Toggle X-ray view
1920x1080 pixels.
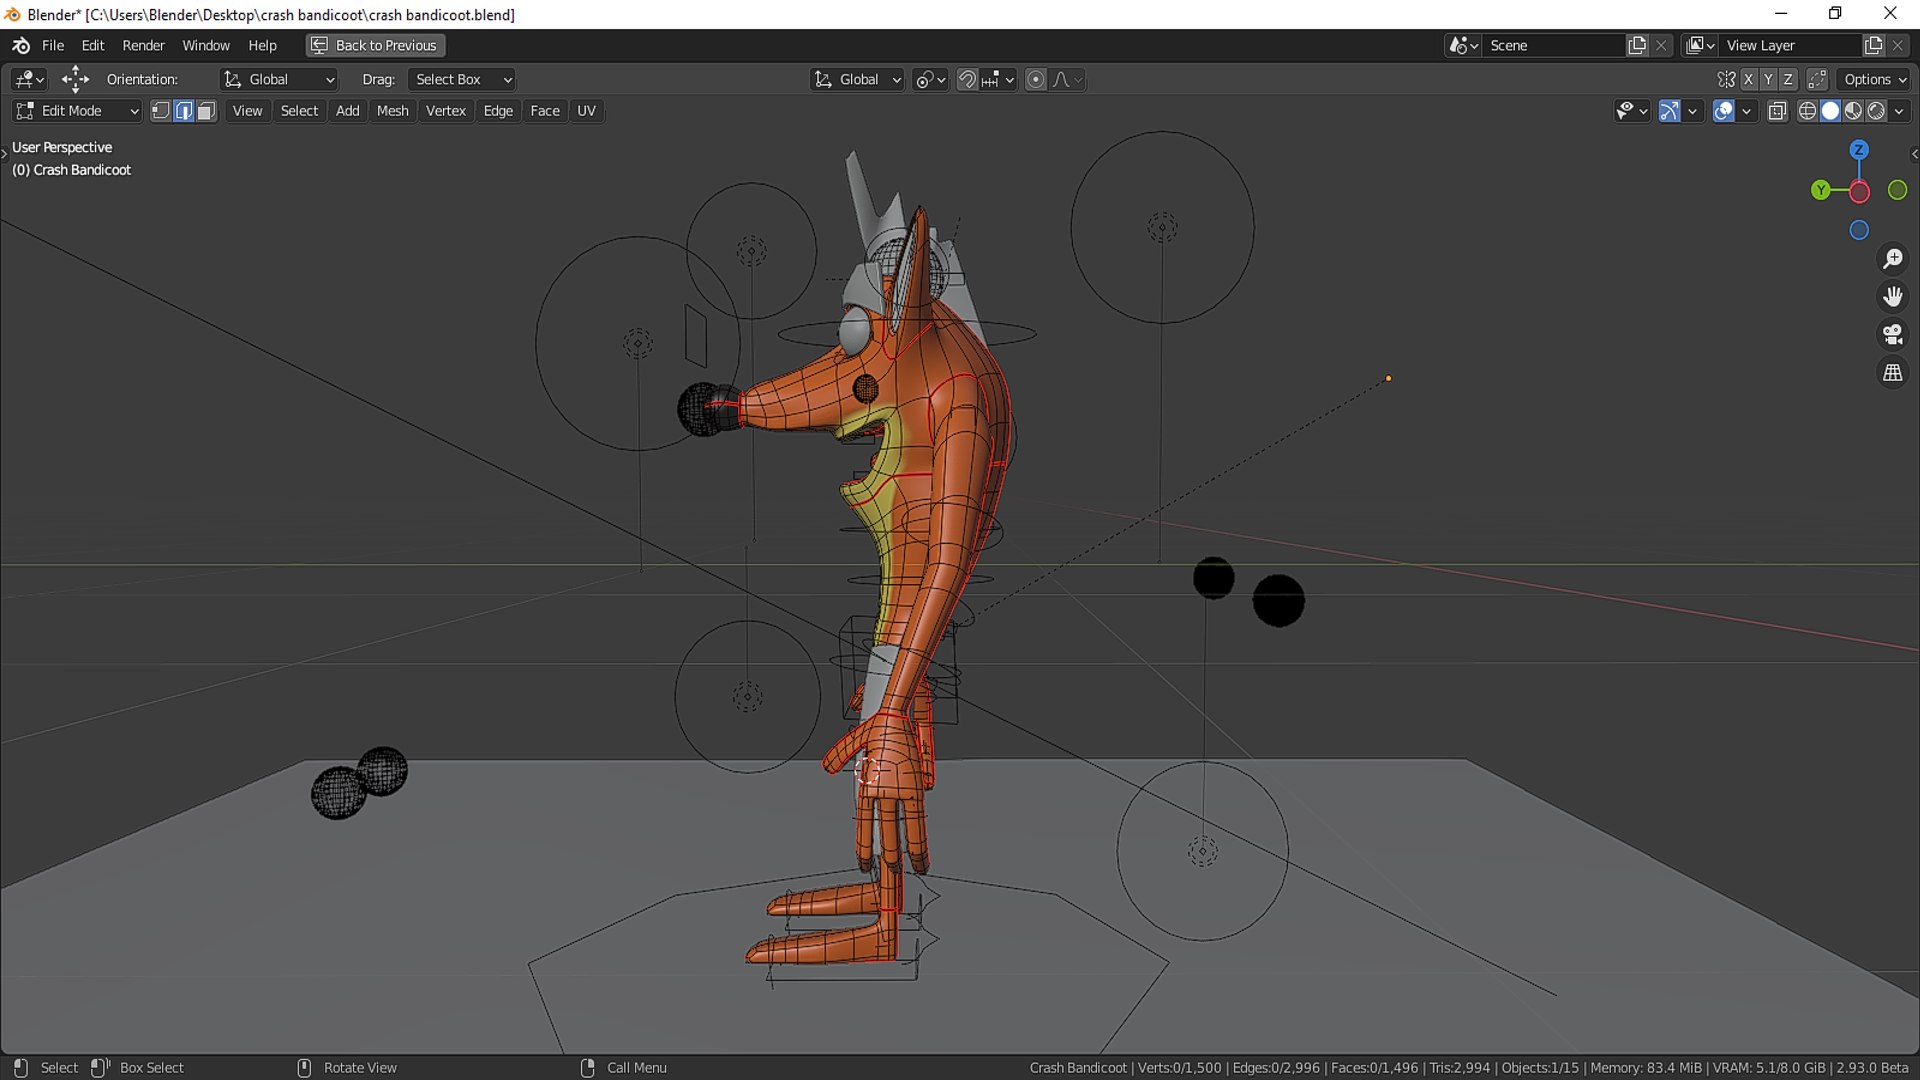point(1777,111)
